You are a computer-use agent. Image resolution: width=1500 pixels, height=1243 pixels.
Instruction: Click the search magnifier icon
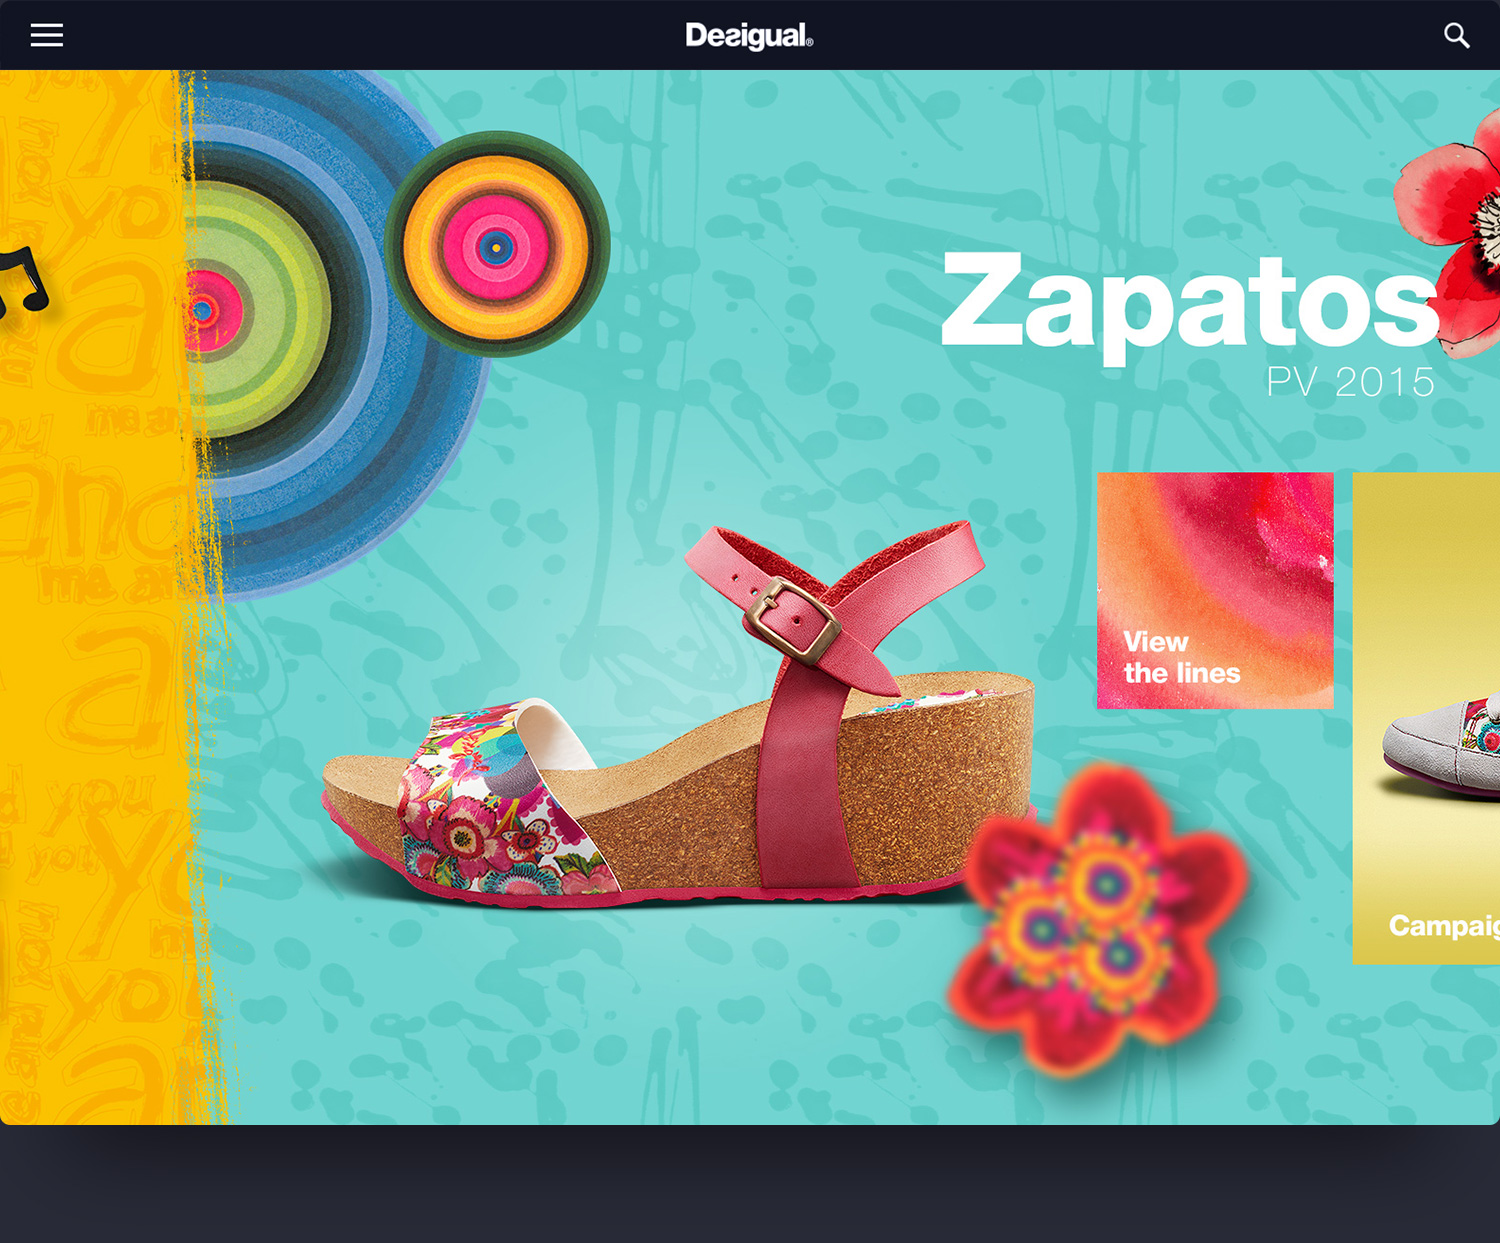click(1456, 36)
